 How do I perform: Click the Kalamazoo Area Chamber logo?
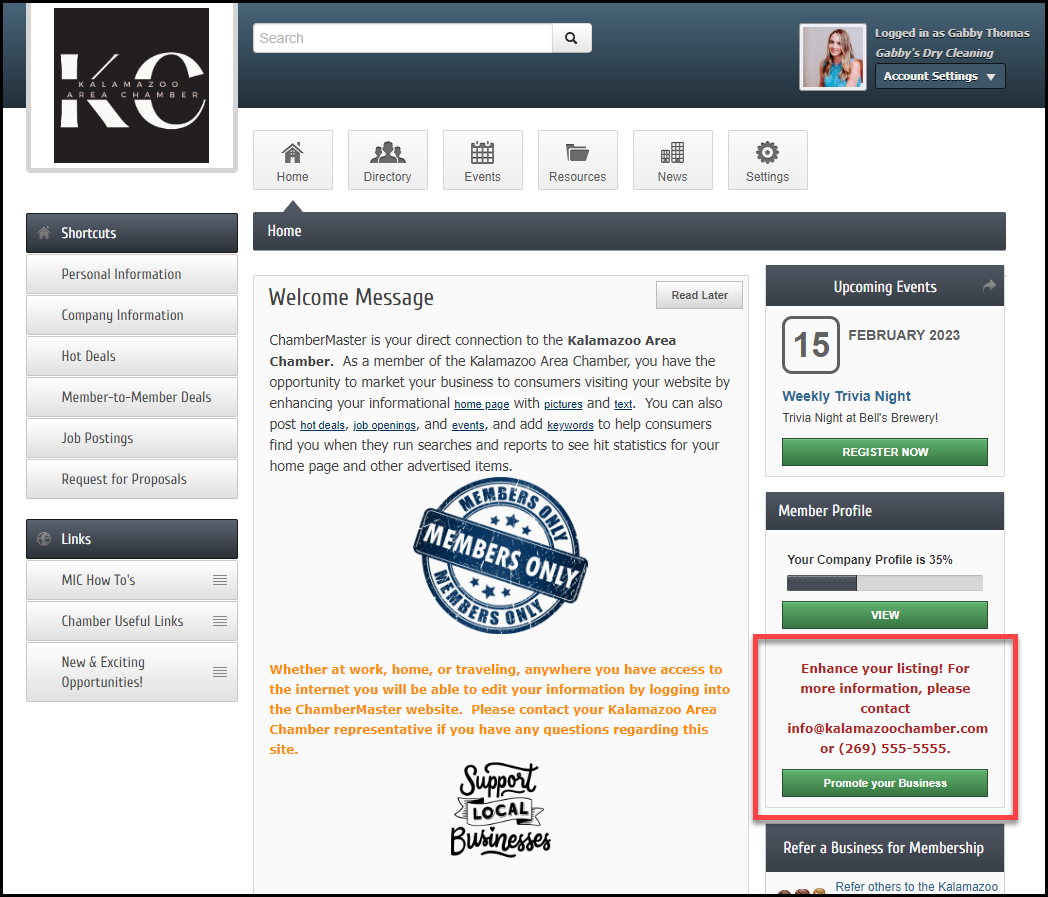(132, 86)
